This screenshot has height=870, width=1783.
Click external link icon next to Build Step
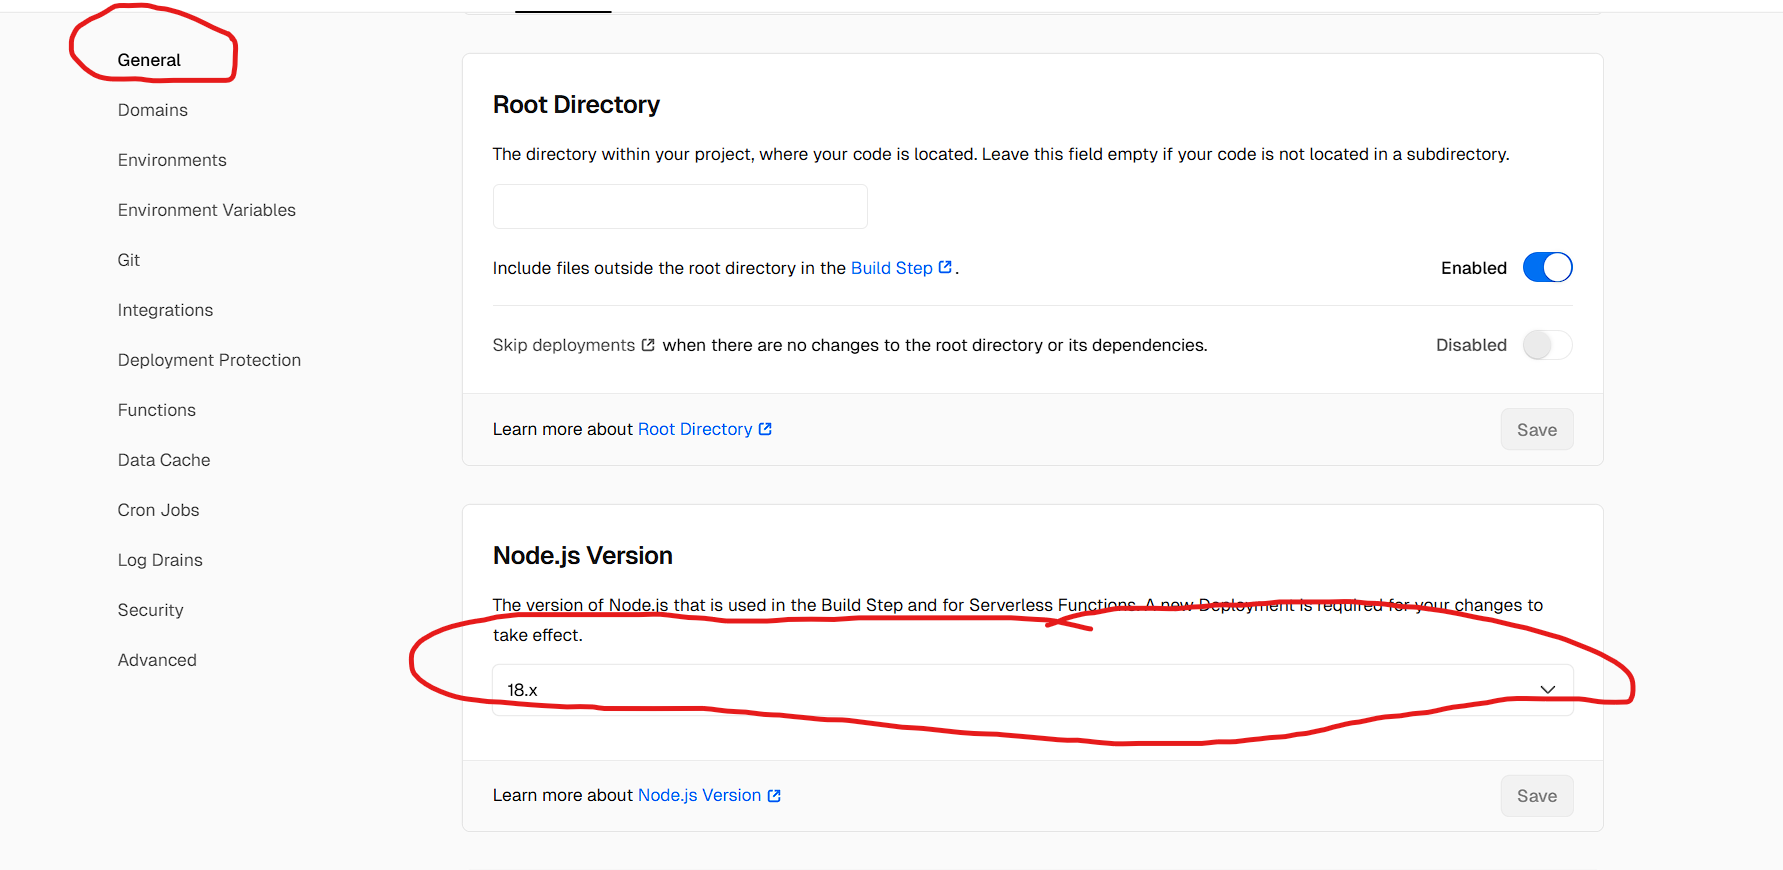(945, 267)
